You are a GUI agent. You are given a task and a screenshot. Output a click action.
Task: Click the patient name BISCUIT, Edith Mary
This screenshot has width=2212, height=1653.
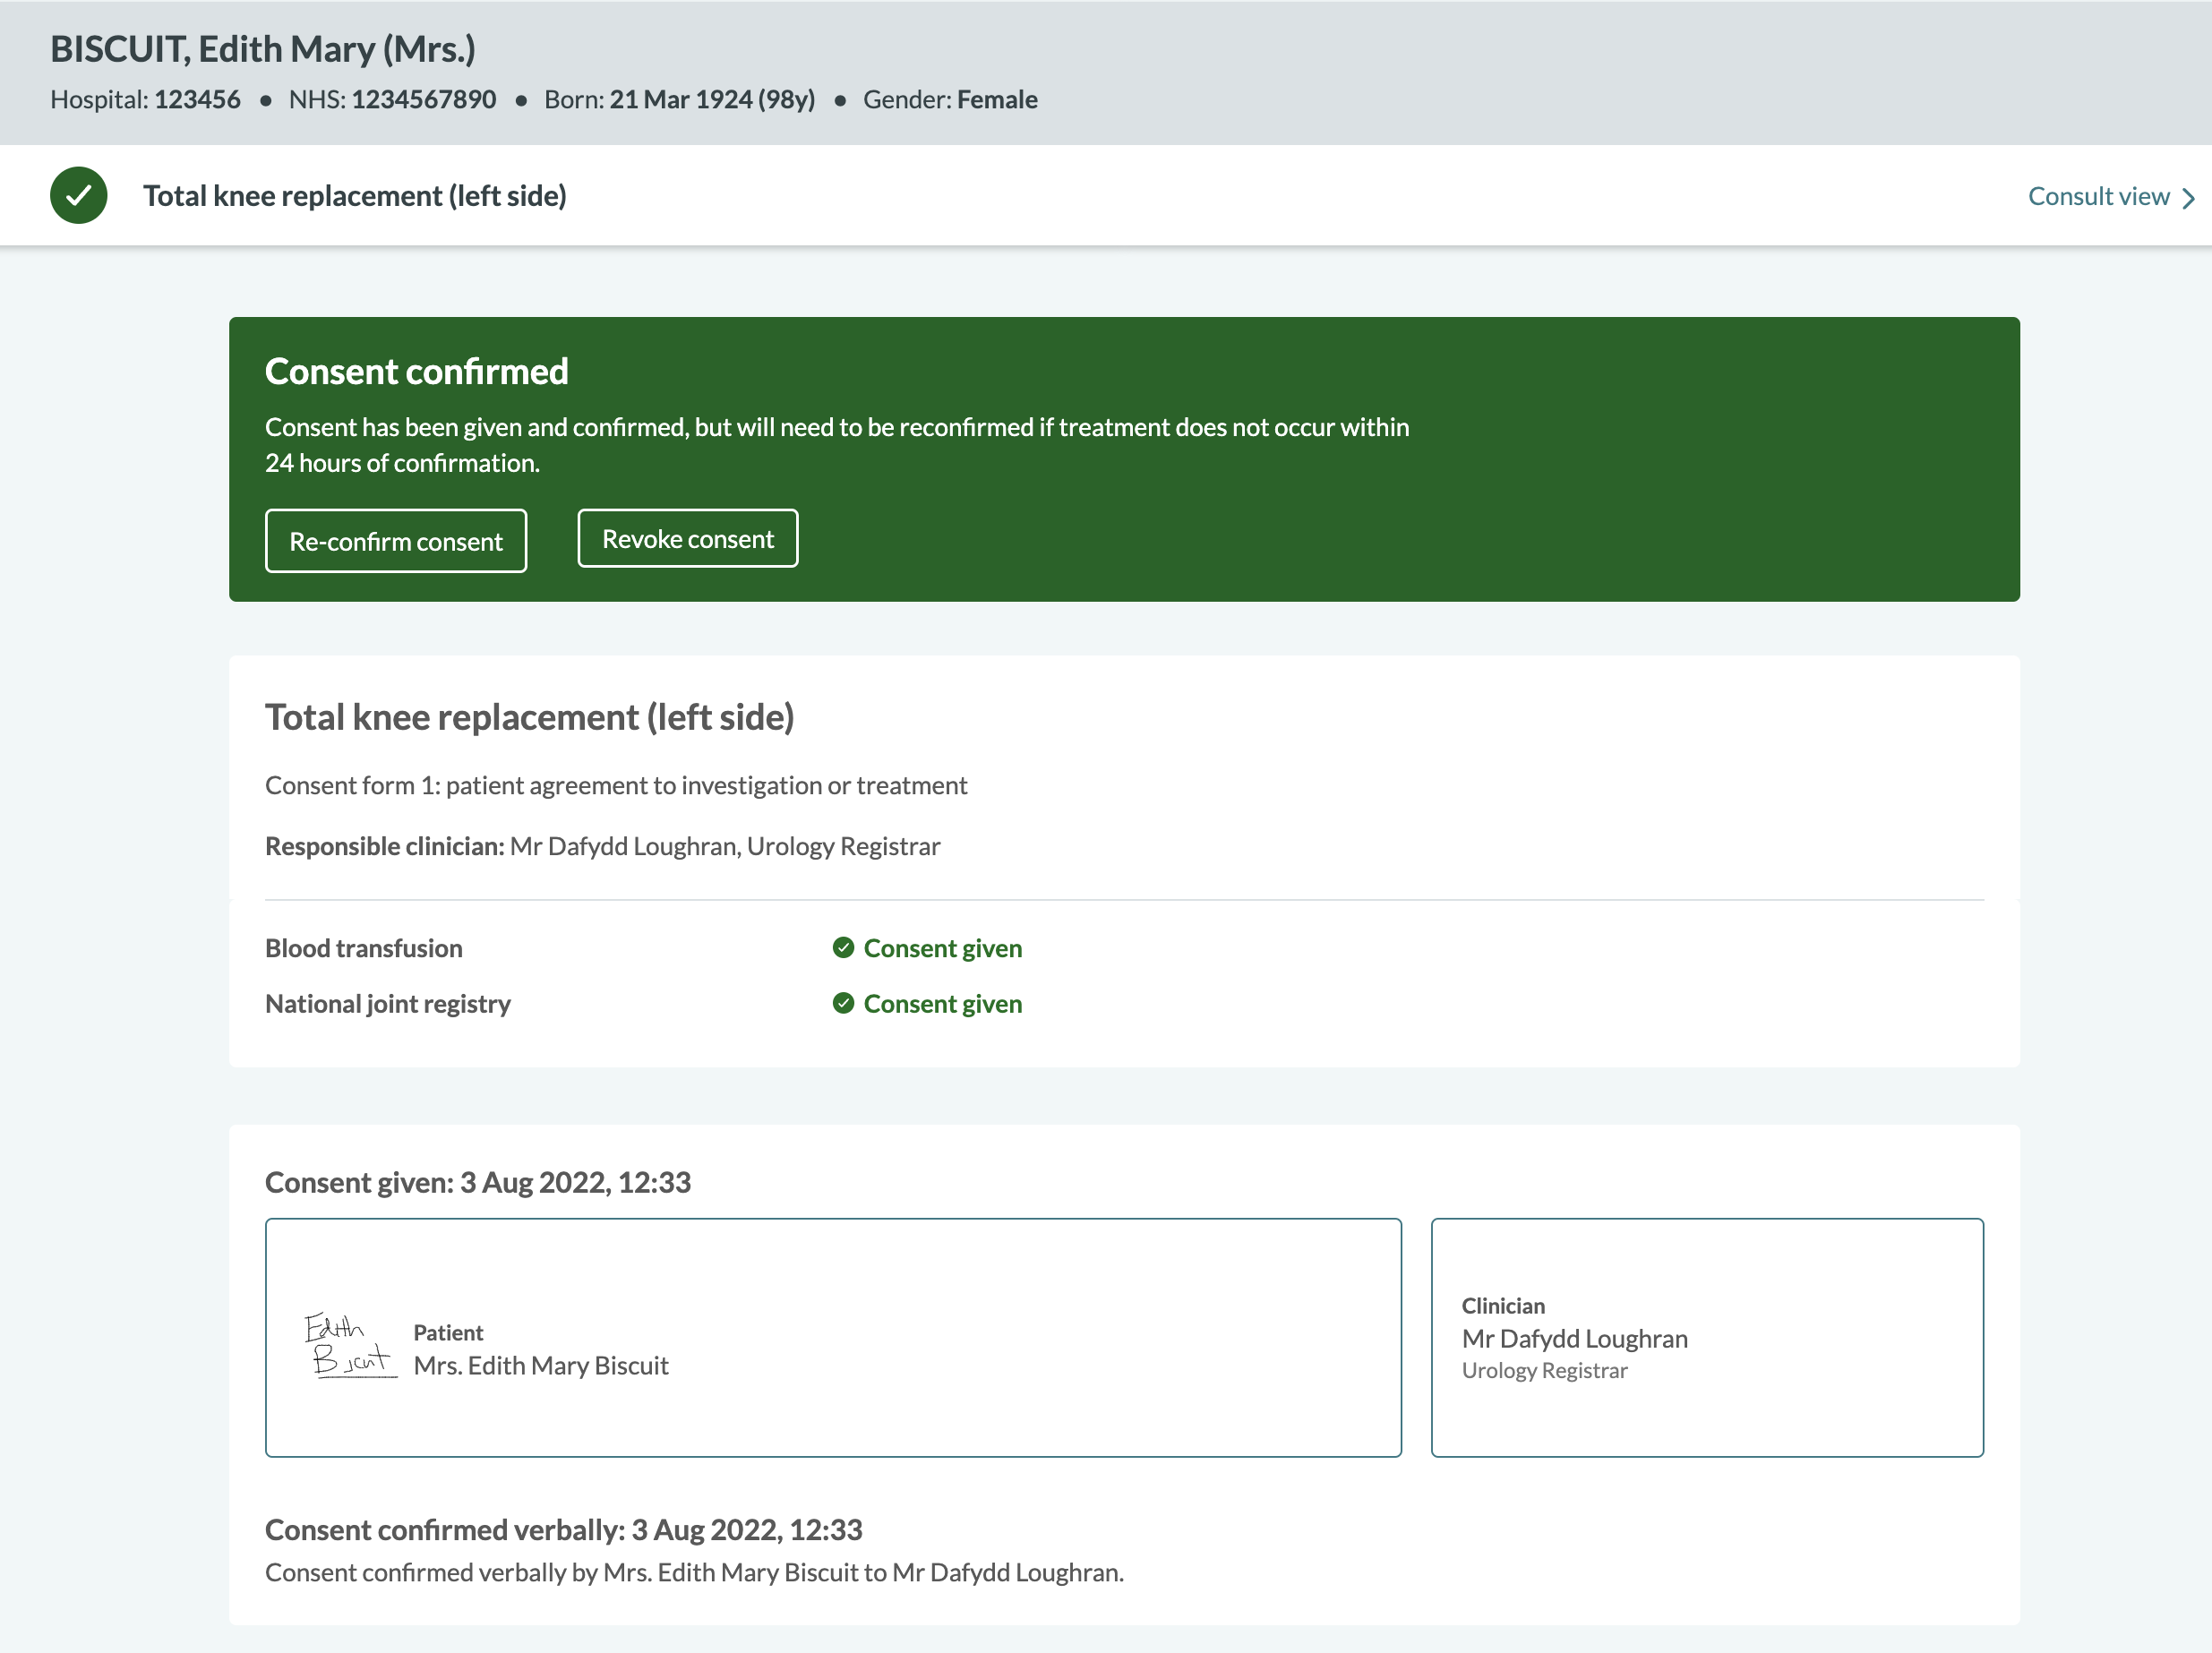(263, 48)
